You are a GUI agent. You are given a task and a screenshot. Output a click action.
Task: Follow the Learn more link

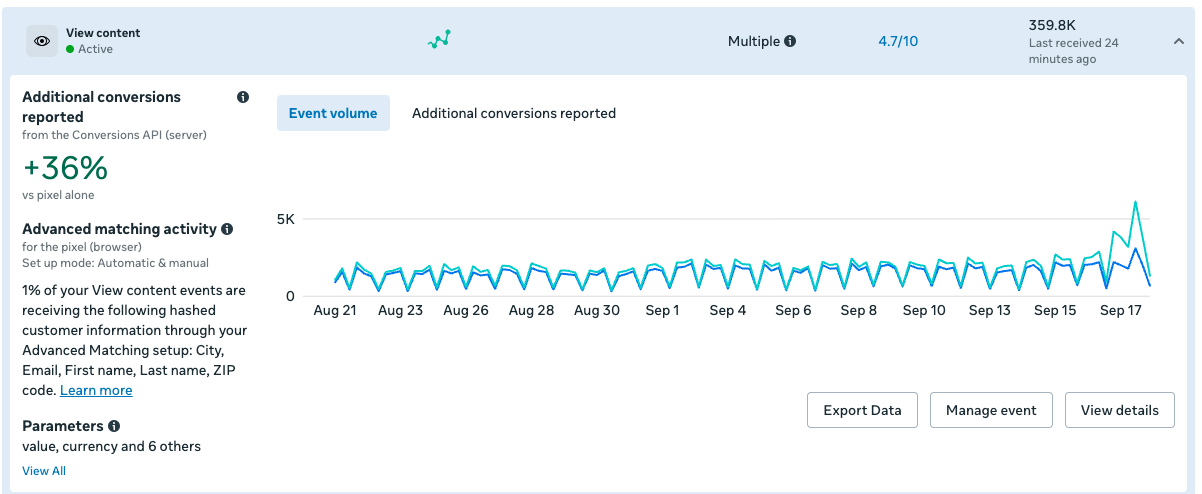pos(96,390)
